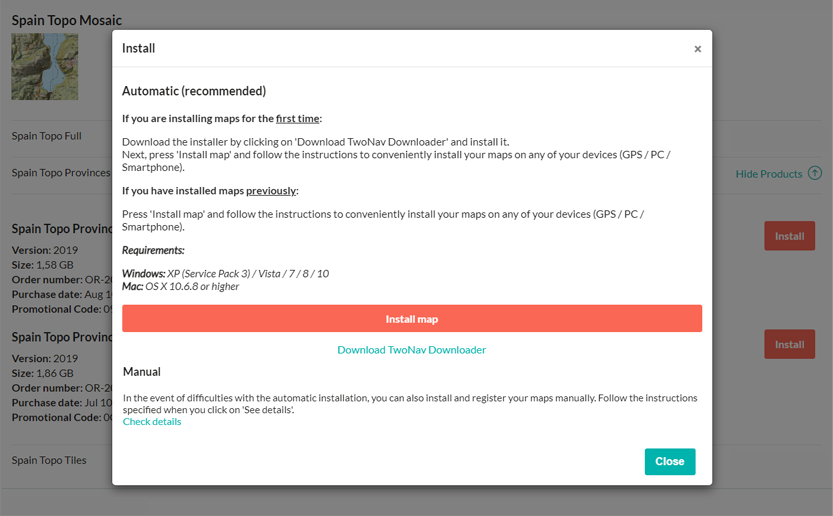Image resolution: width=833 pixels, height=516 pixels.
Task: Close the Install dialog with the X icon
Action: [697, 49]
